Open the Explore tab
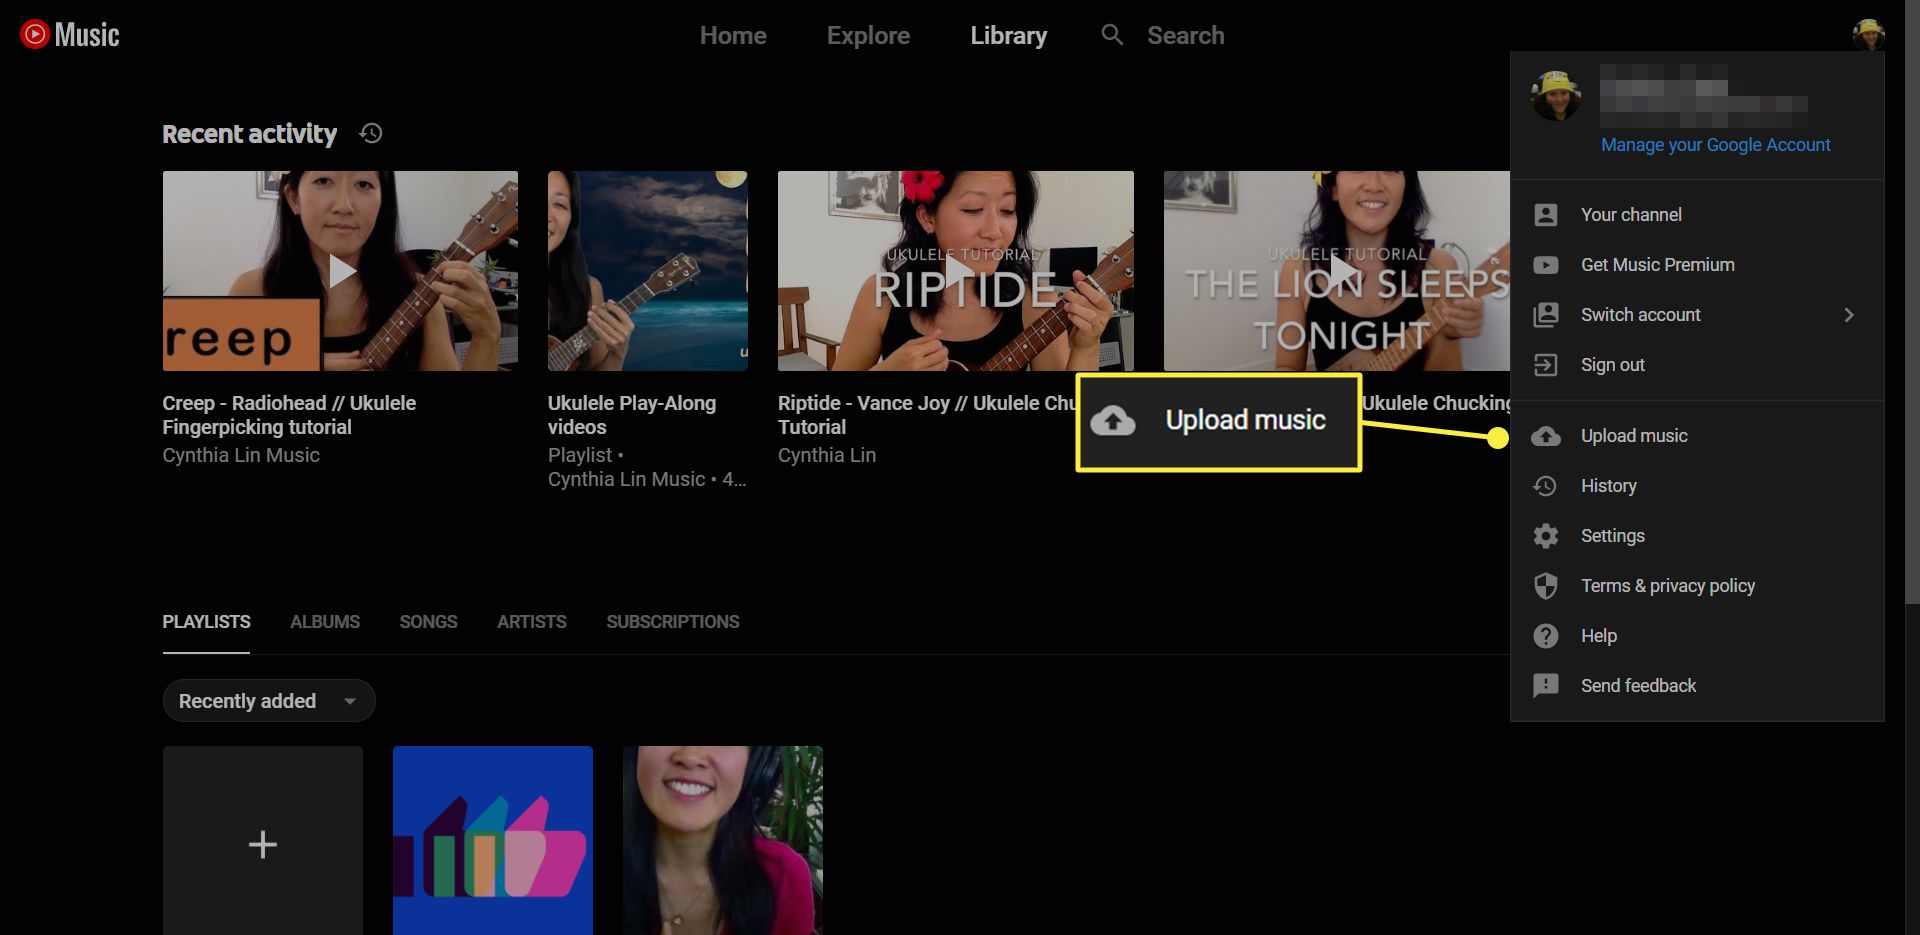1920x935 pixels. point(868,35)
